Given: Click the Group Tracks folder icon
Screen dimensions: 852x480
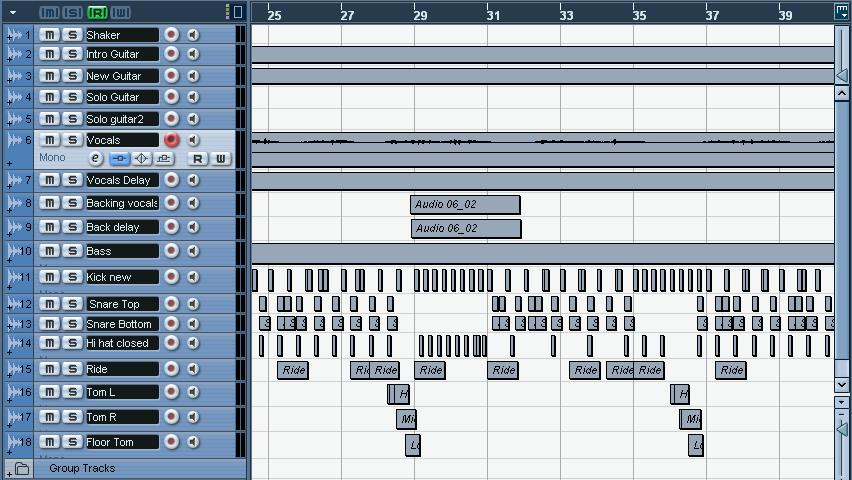Looking at the screenshot, I should click(x=22, y=468).
